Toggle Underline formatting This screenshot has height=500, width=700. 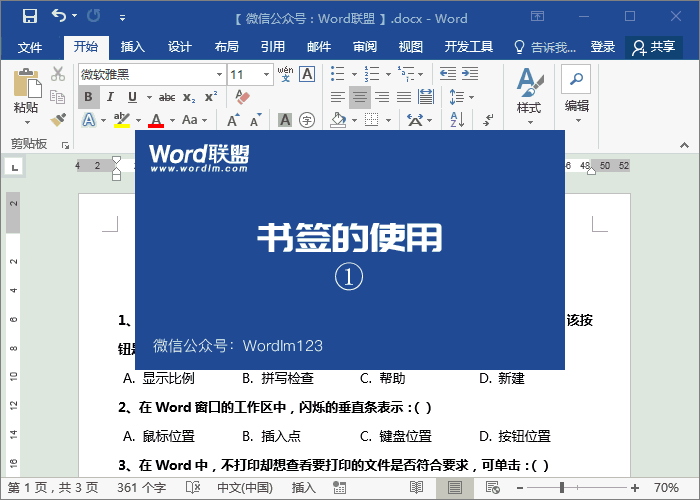click(x=132, y=97)
